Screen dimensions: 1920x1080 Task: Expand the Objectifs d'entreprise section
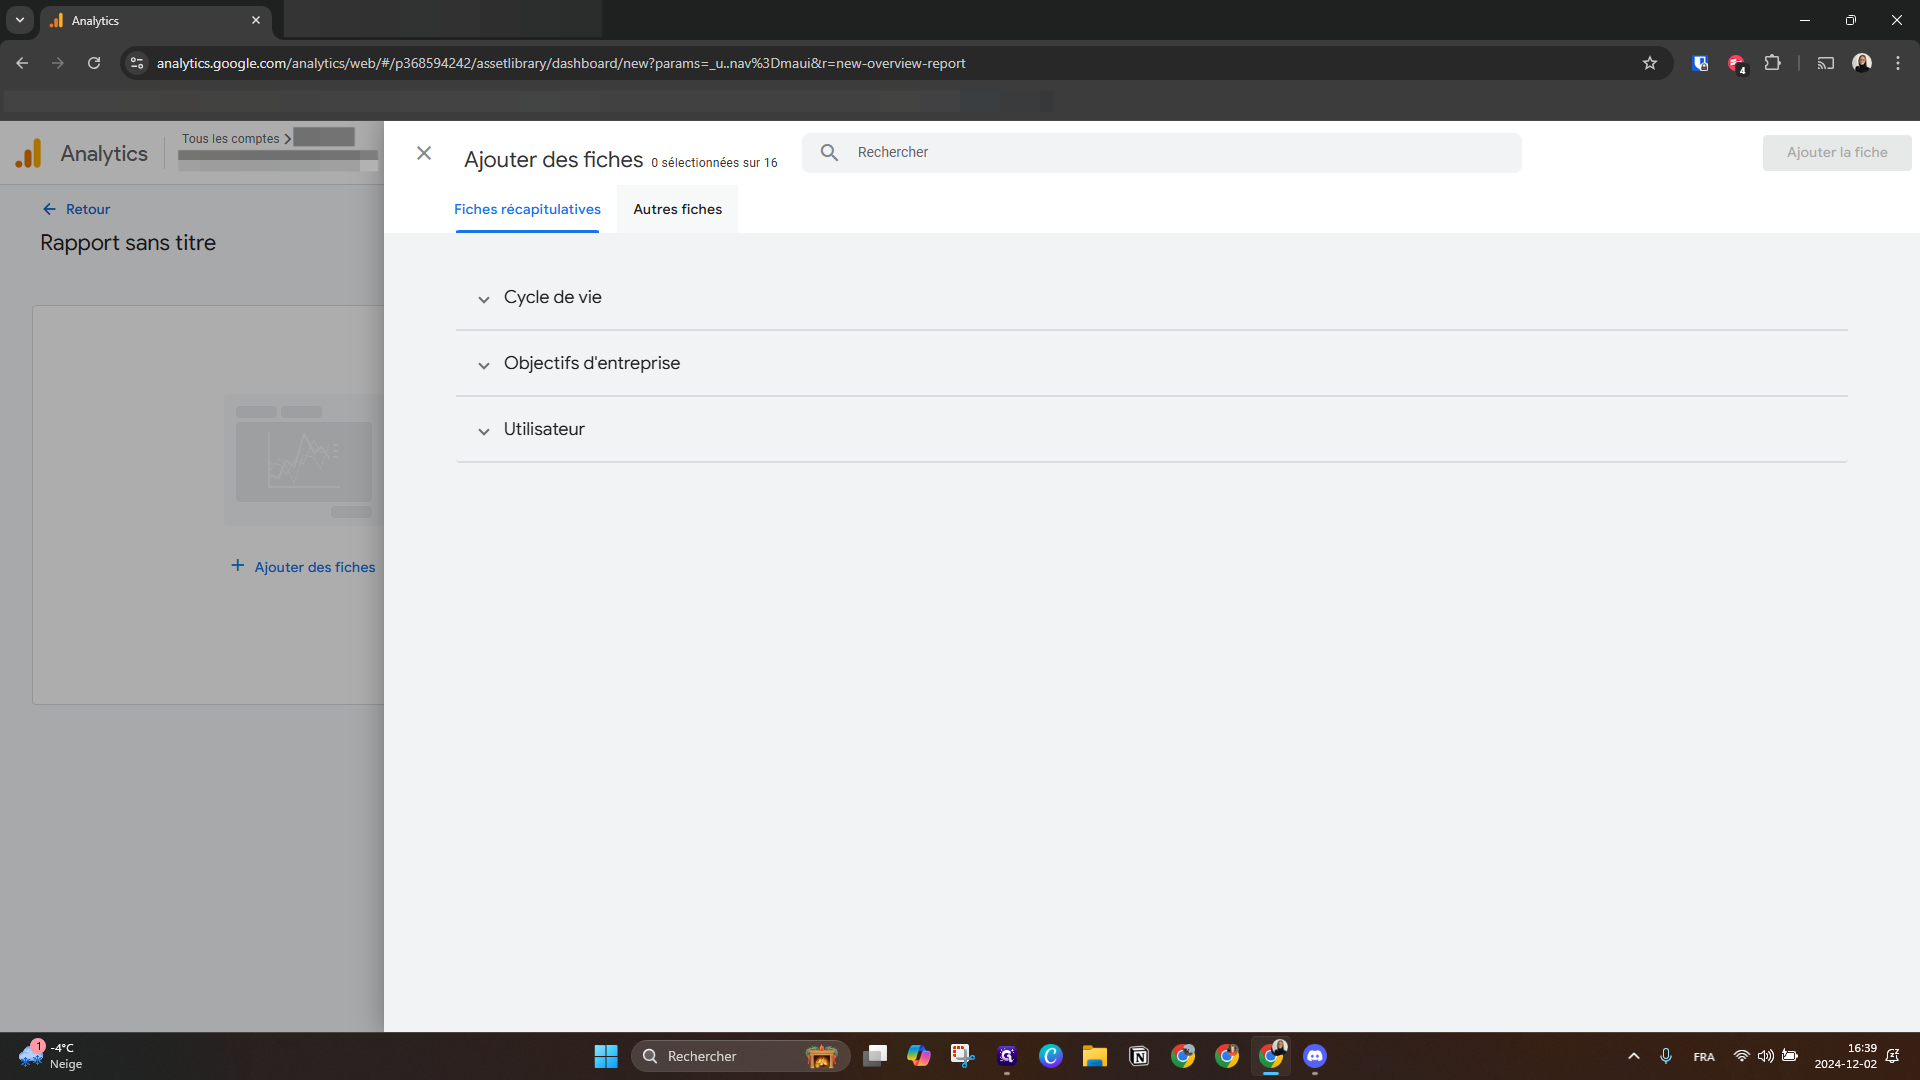(x=1151, y=363)
